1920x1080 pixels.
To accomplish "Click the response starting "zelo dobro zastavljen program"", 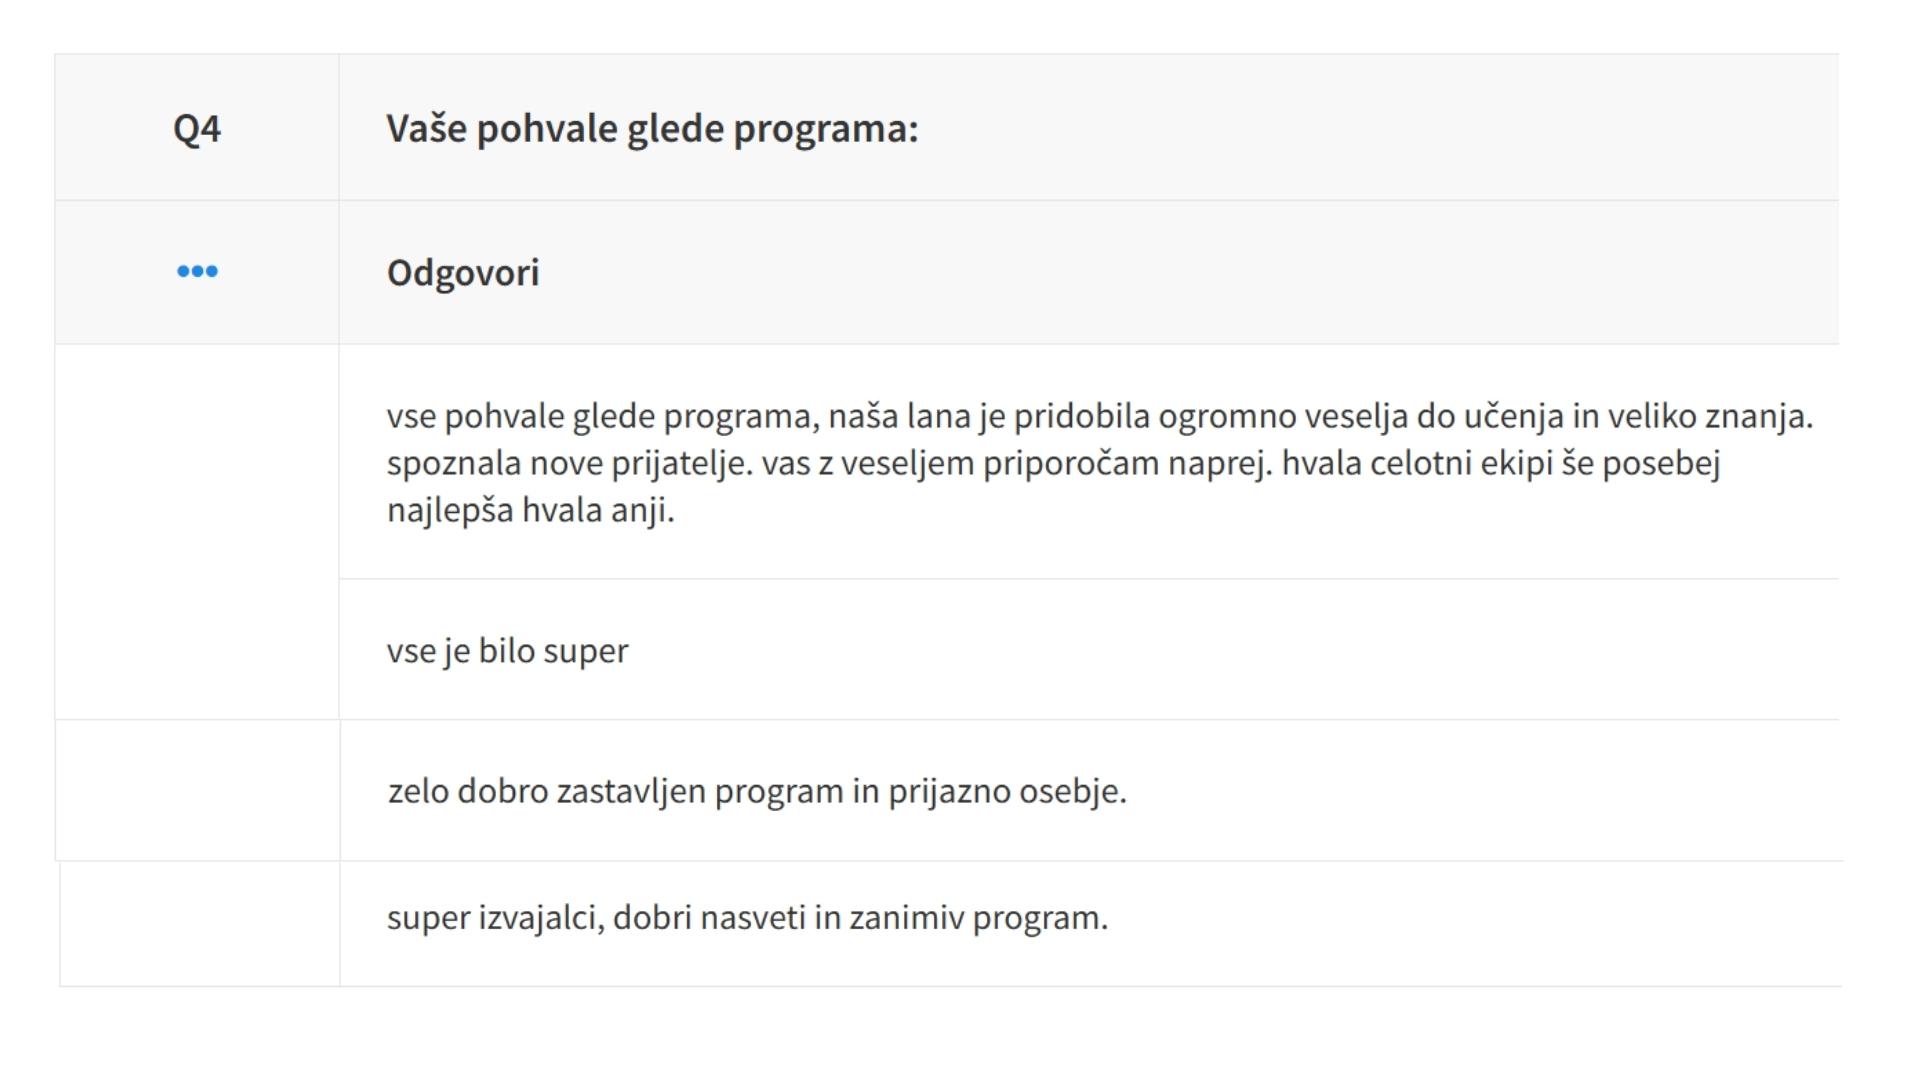I will 757,791.
